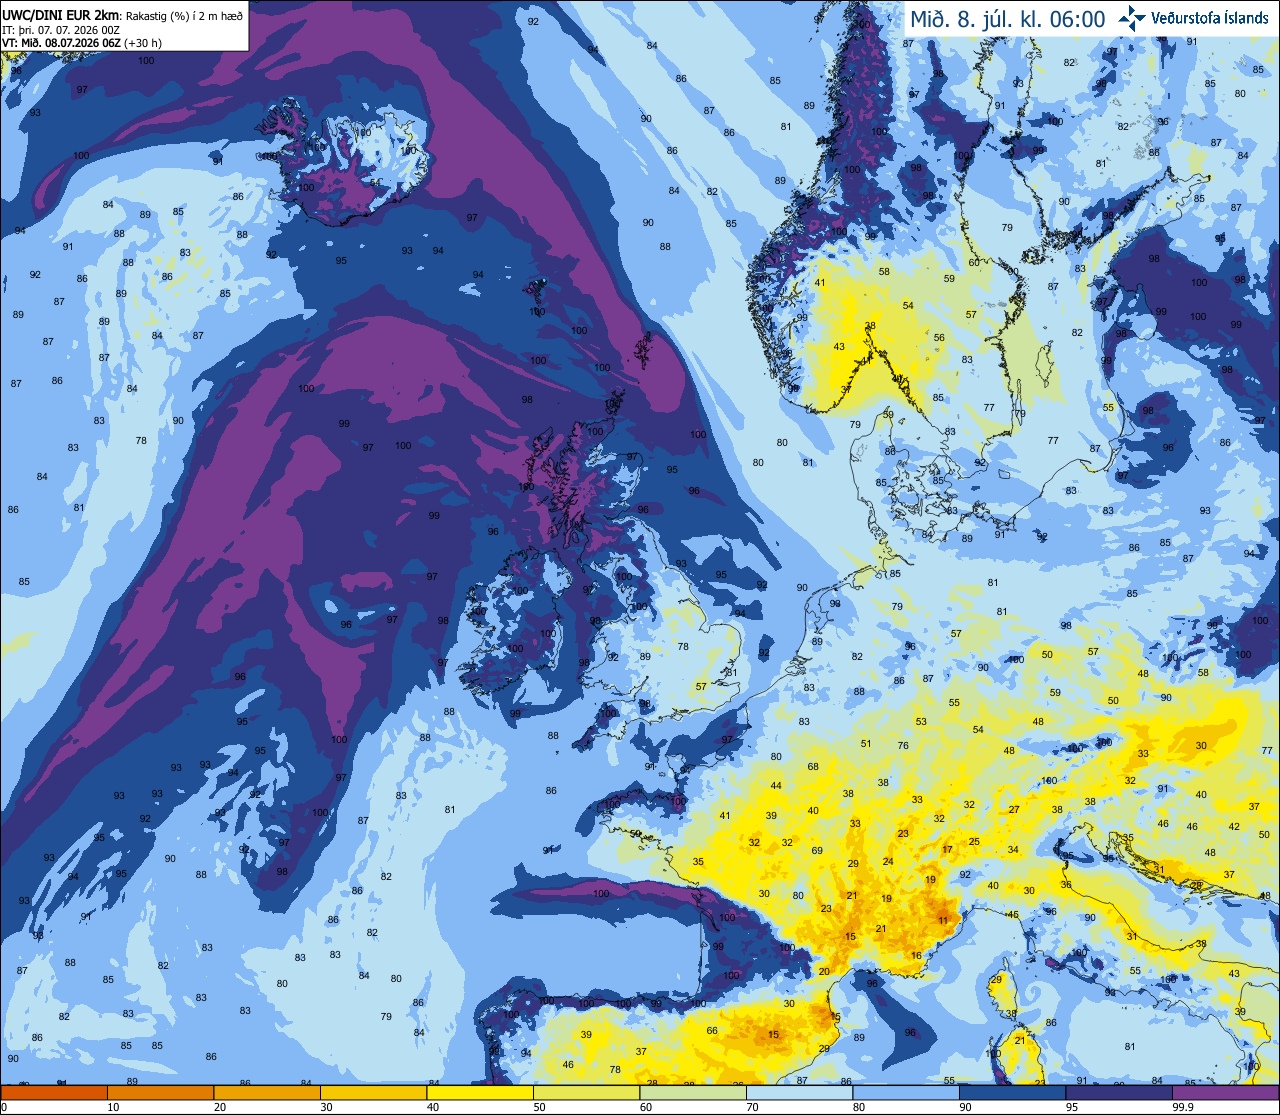
Task: Click the IT initialization time line in the info box
Action: coord(61,29)
